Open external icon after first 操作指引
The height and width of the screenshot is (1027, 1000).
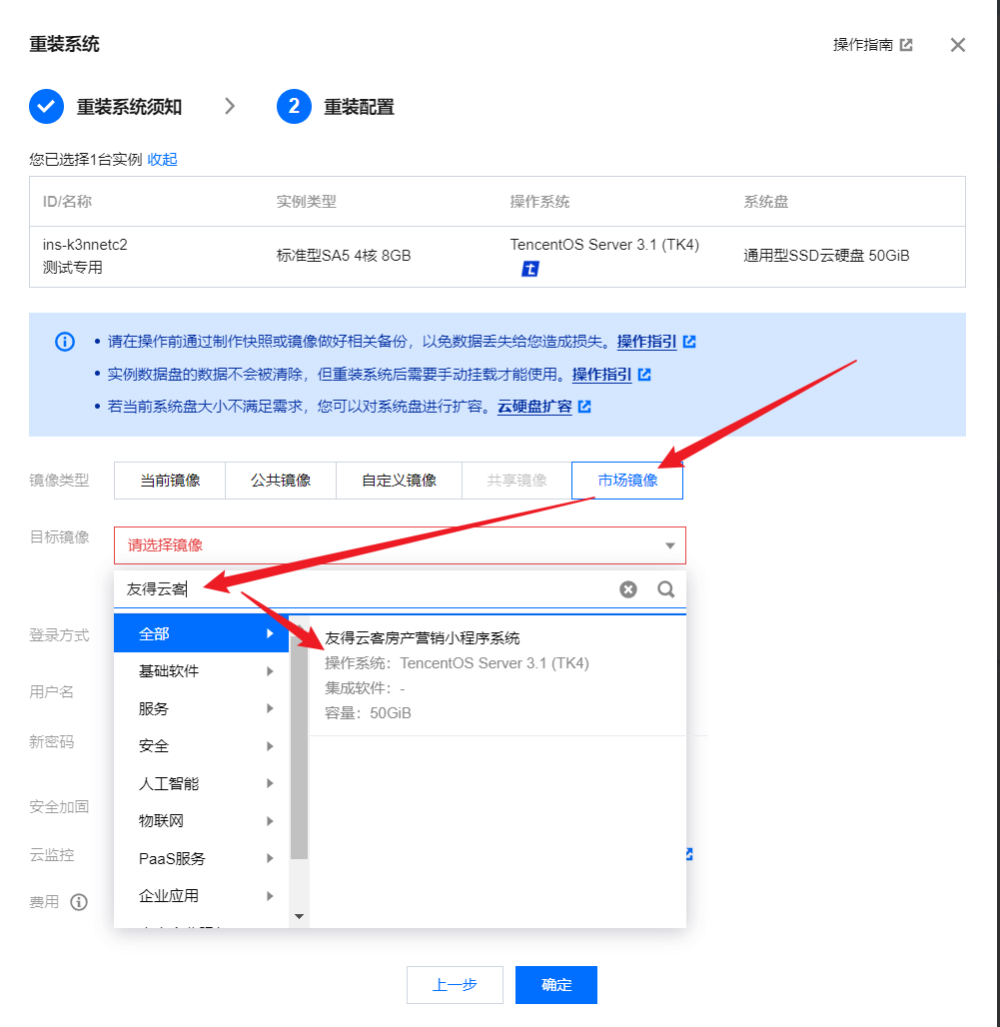point(689,341)
